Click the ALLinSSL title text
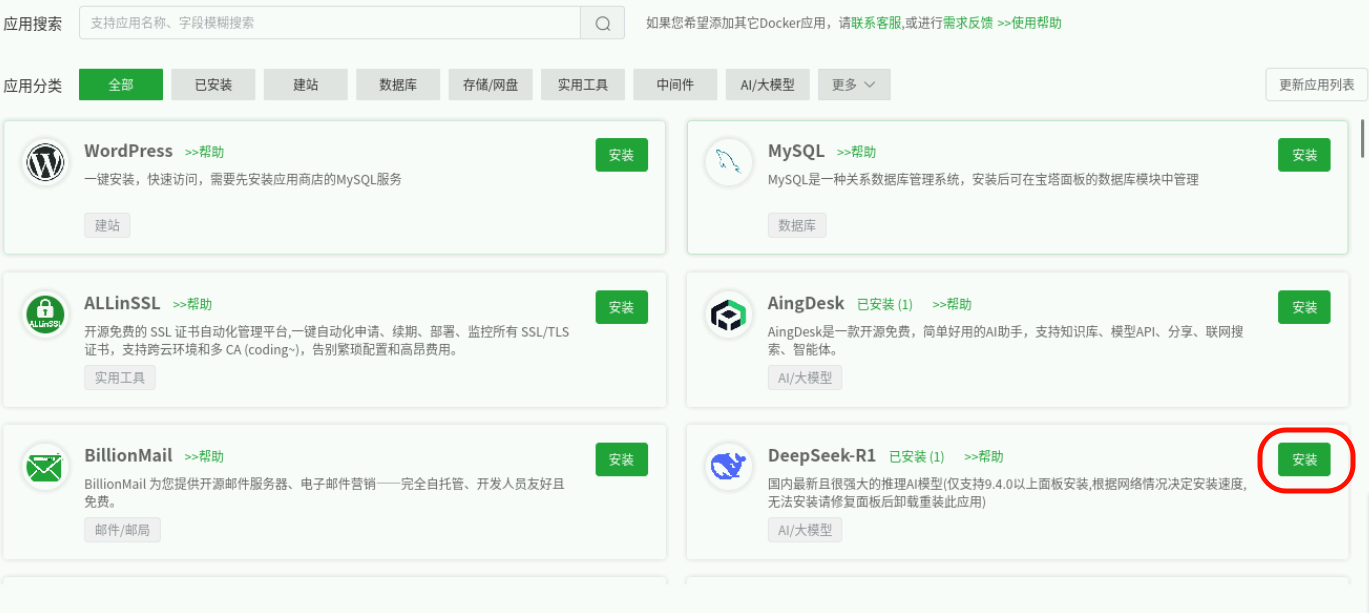The height and width of the screenshot is (613, 1369). (x=122, y=303)
